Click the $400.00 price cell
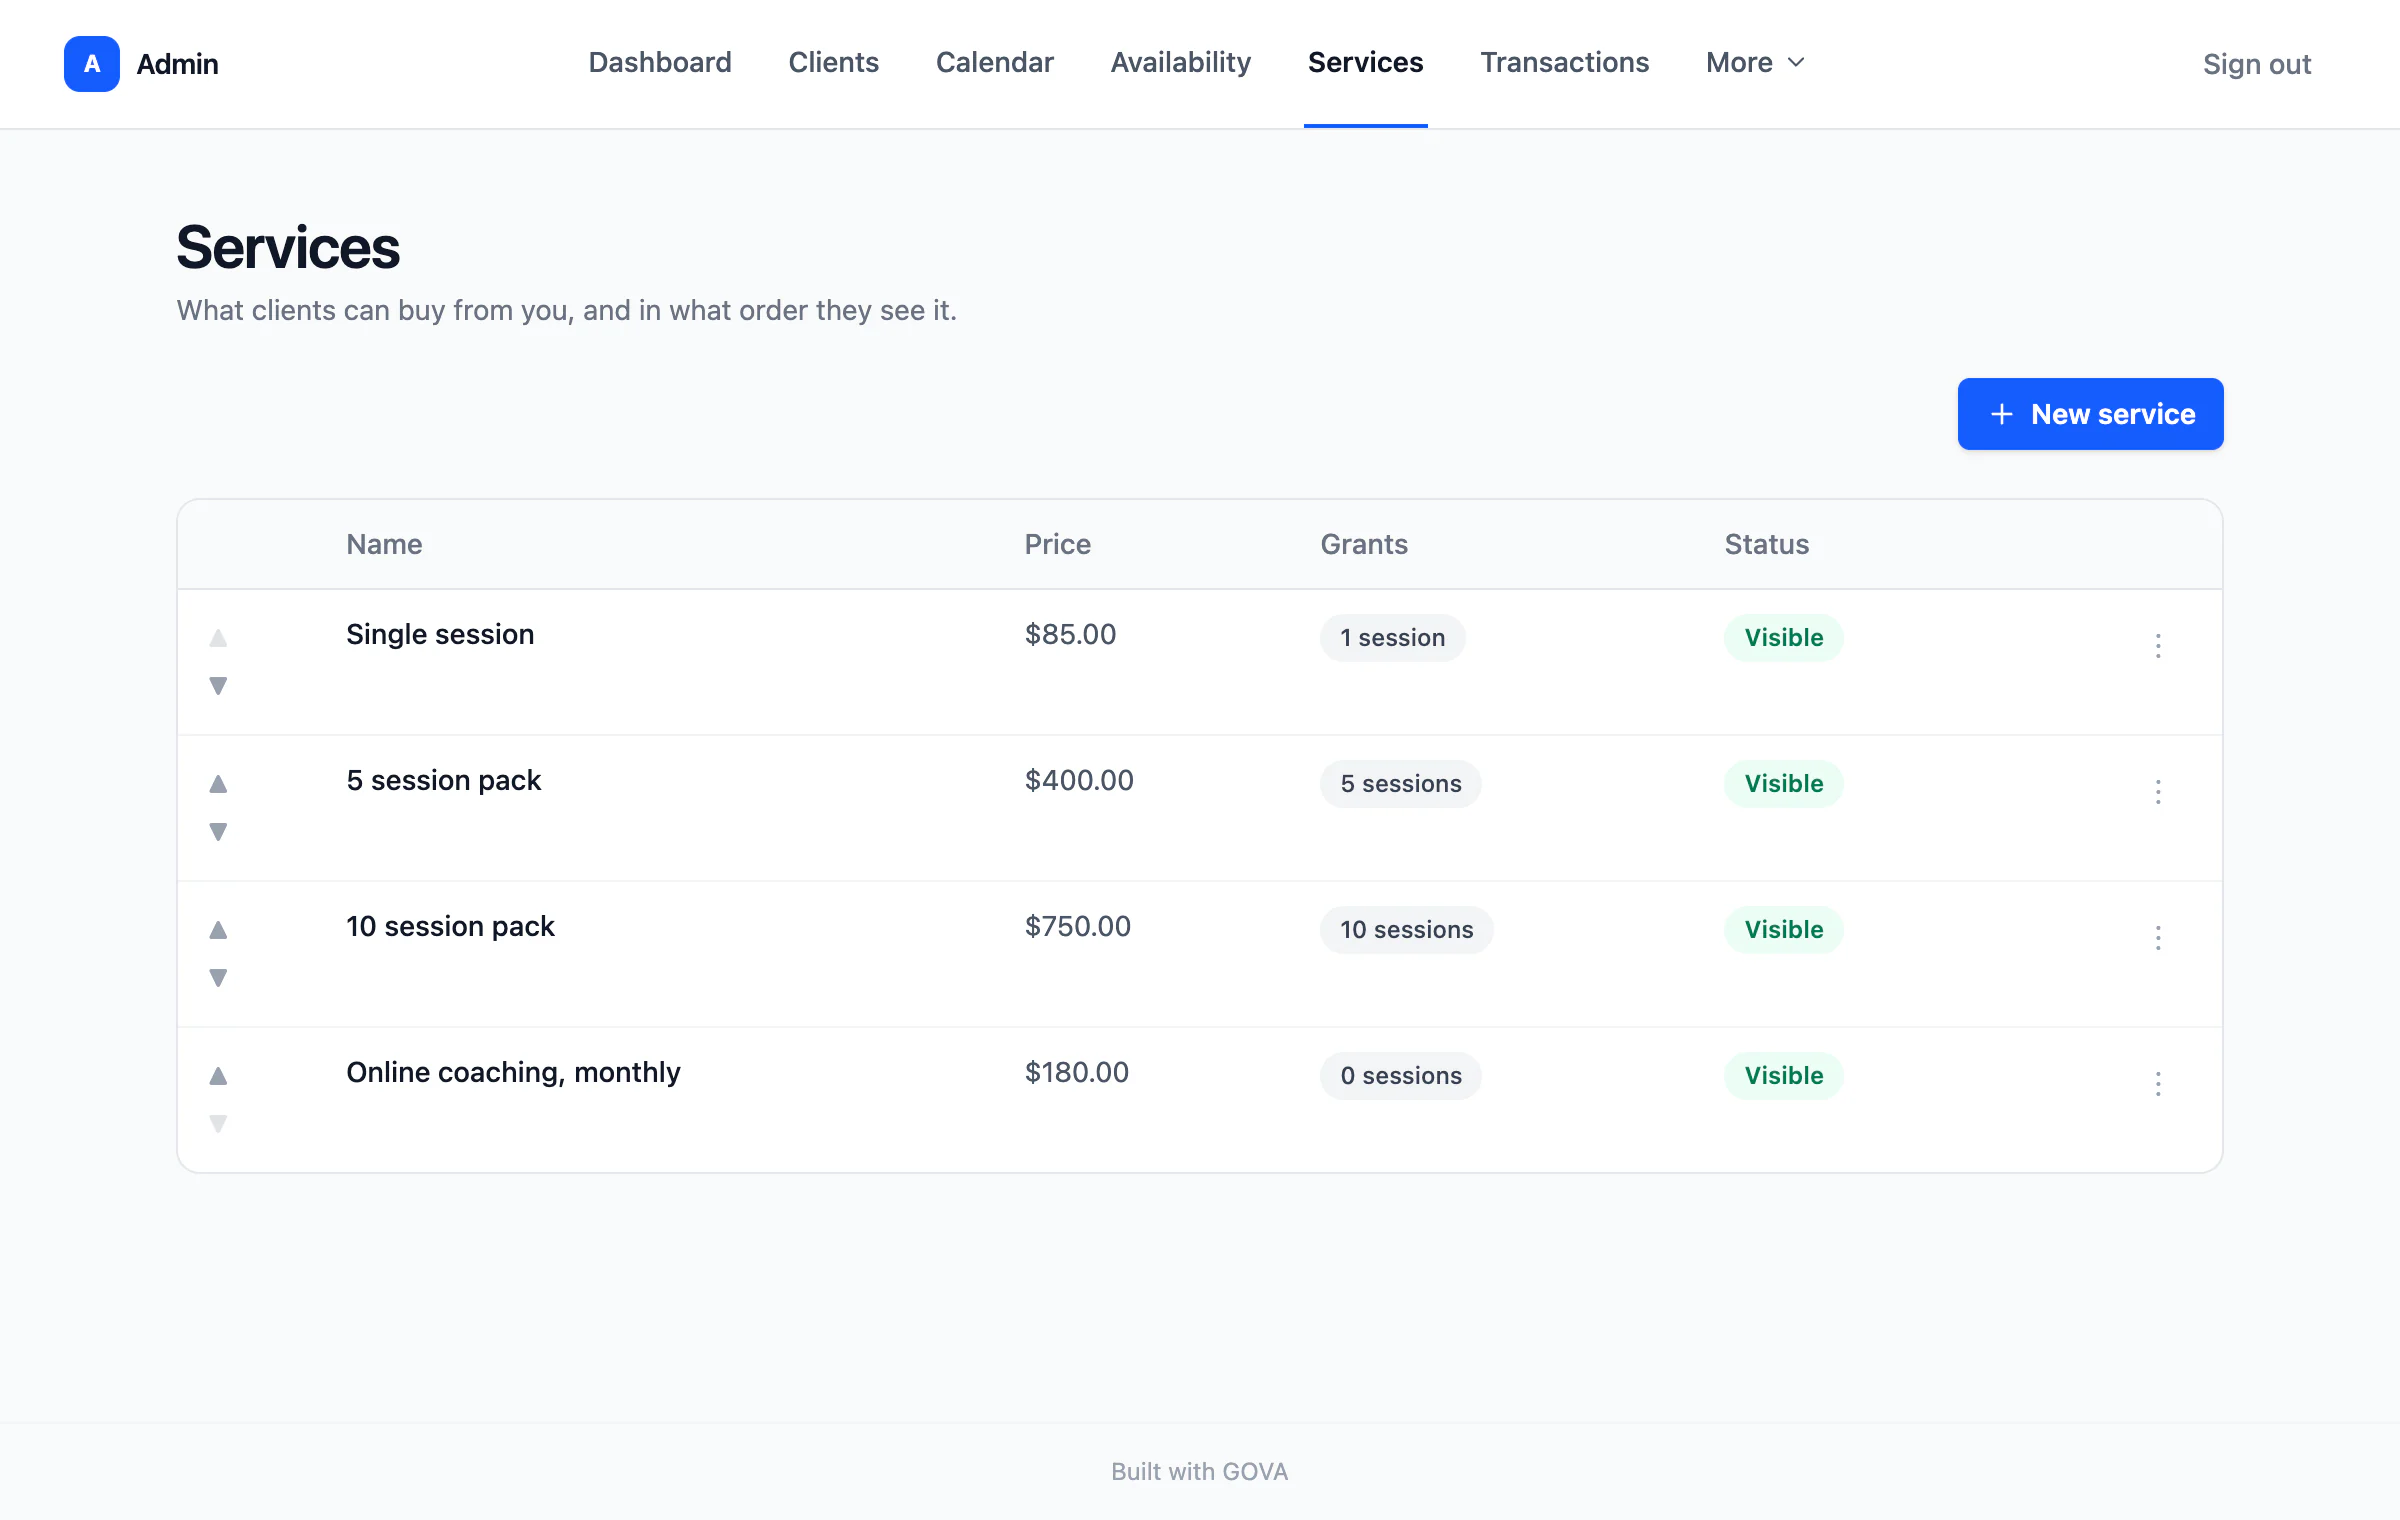 (x=1079, y=780)
